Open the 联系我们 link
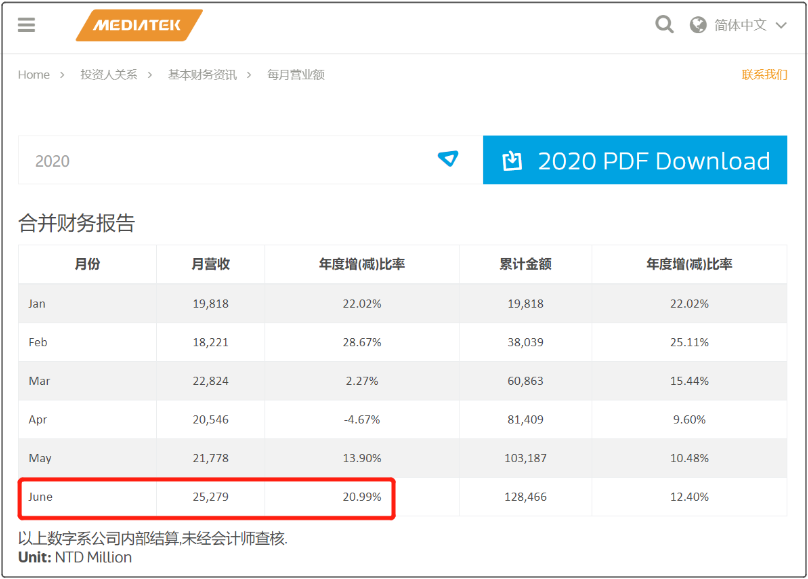The width and height of the screenshot is (808, 579). (x=764, y=75)
